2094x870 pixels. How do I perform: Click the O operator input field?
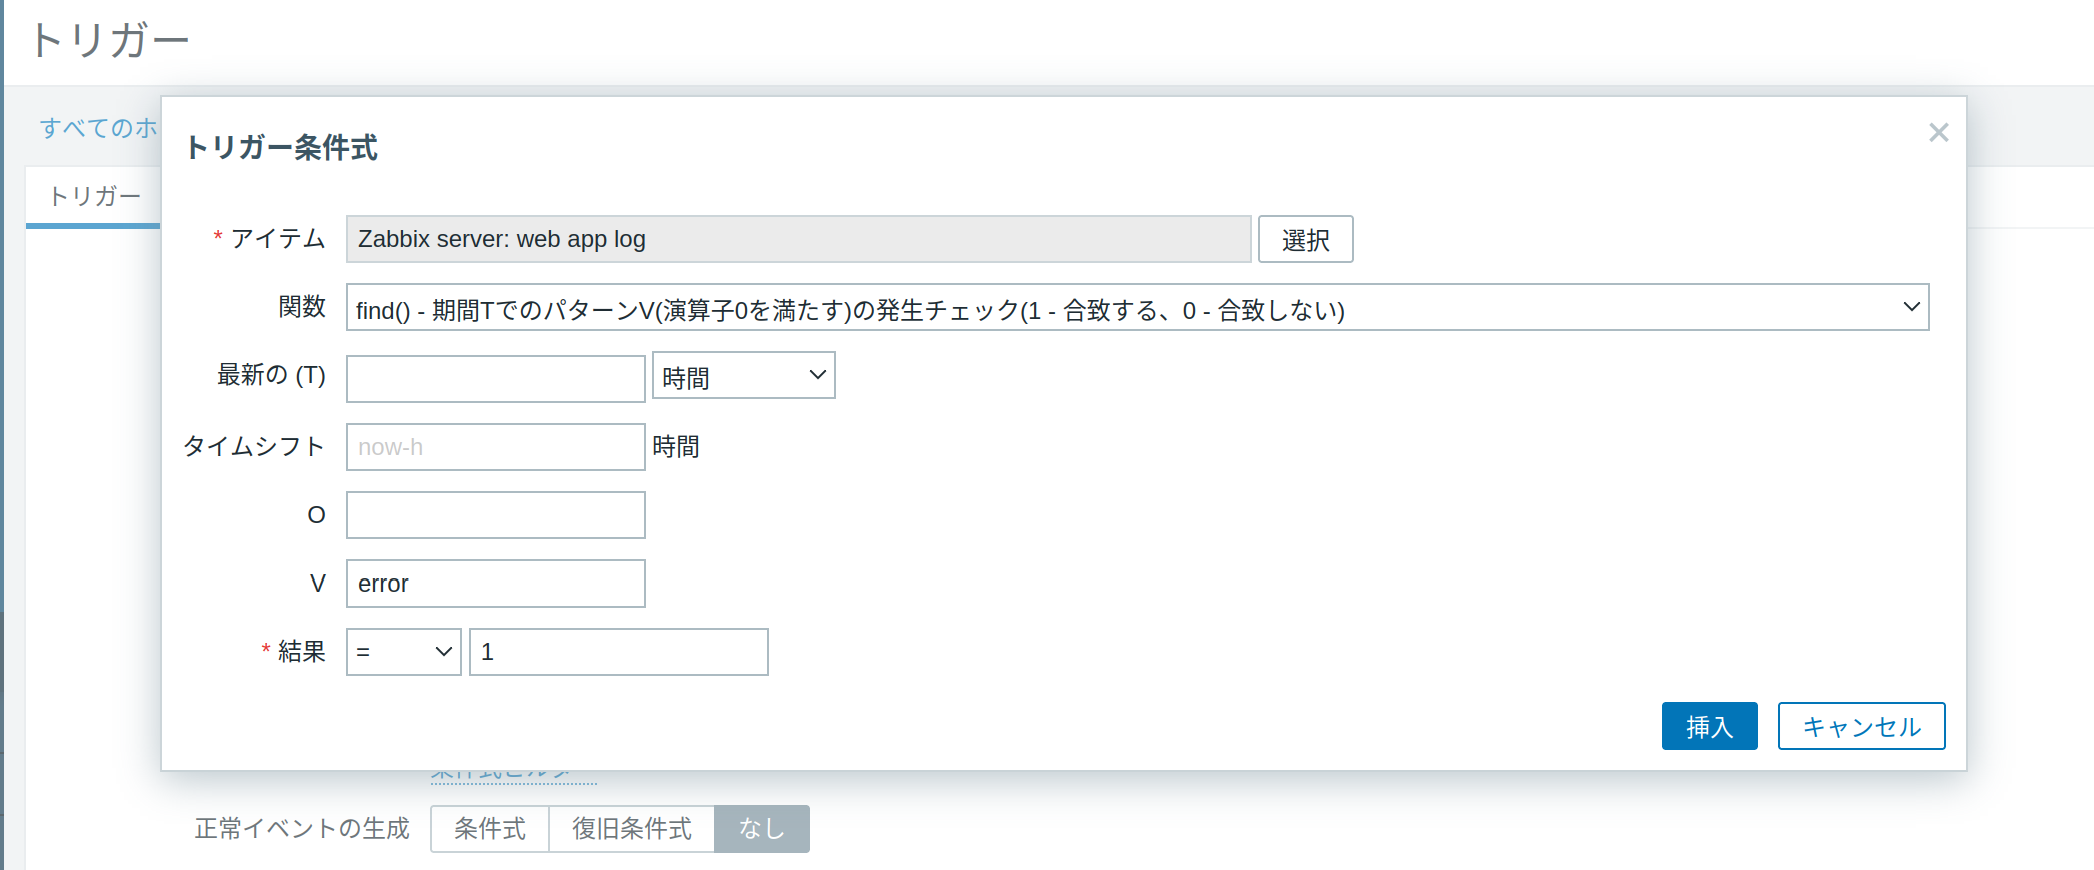[495, 515]
